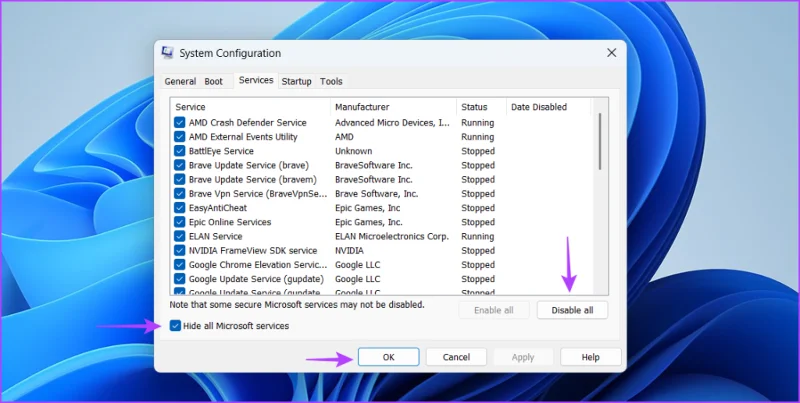
Task: Click the Disable all button
Action: (572, 310)
